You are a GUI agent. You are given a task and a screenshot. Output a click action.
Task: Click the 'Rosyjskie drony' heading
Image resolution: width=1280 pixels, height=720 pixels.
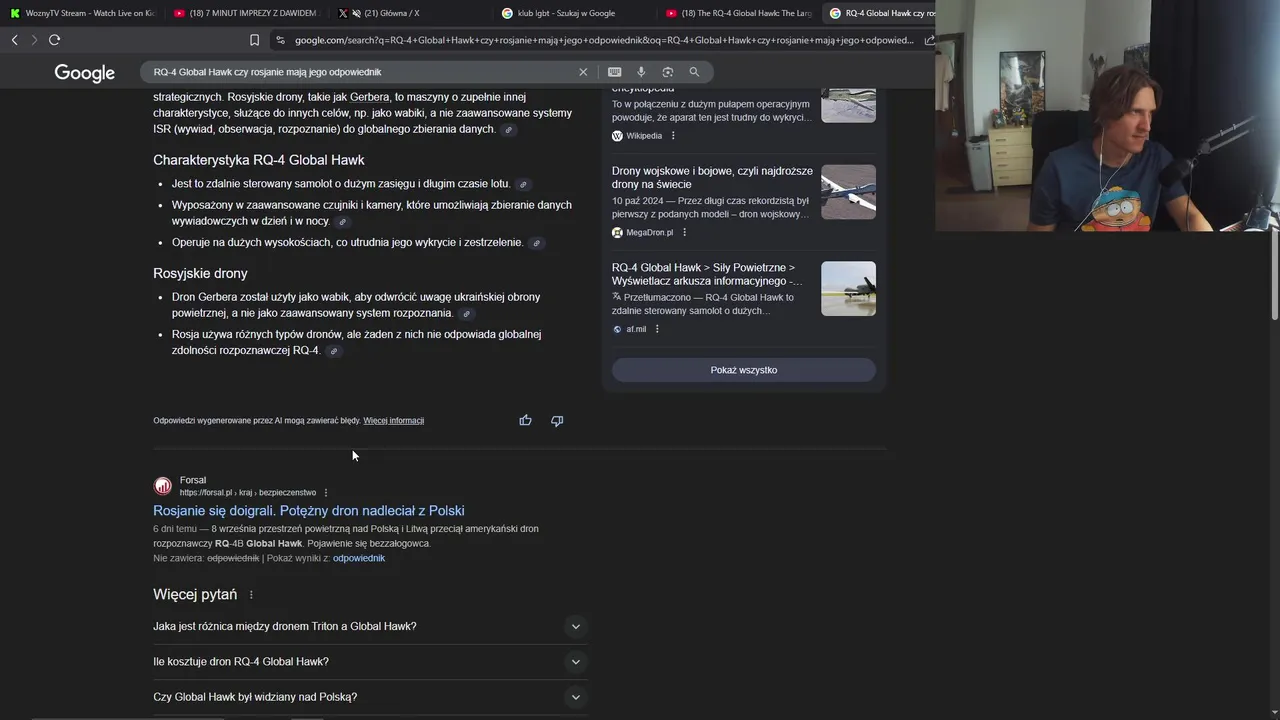coord(200,273)
